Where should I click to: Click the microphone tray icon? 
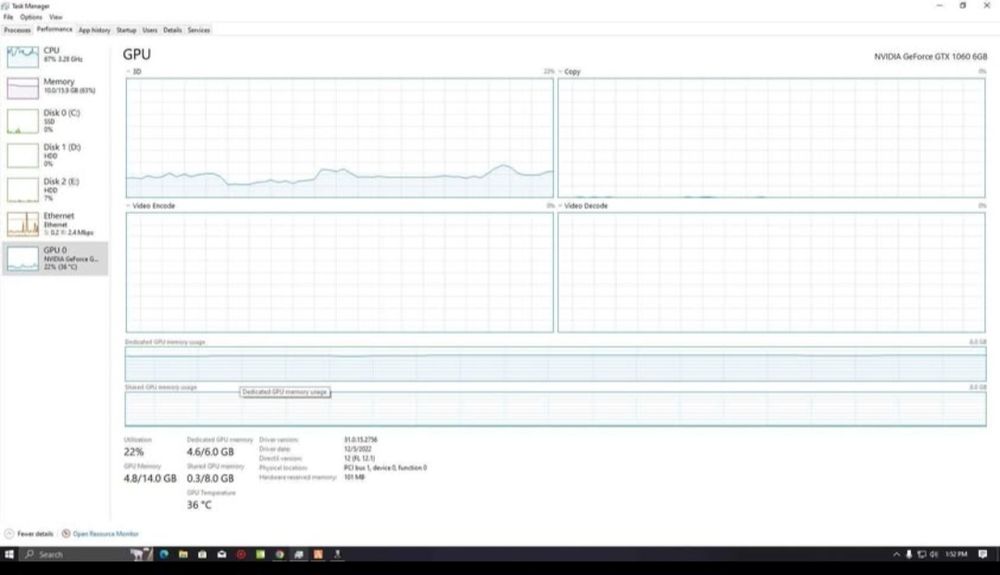coord(909,554)
